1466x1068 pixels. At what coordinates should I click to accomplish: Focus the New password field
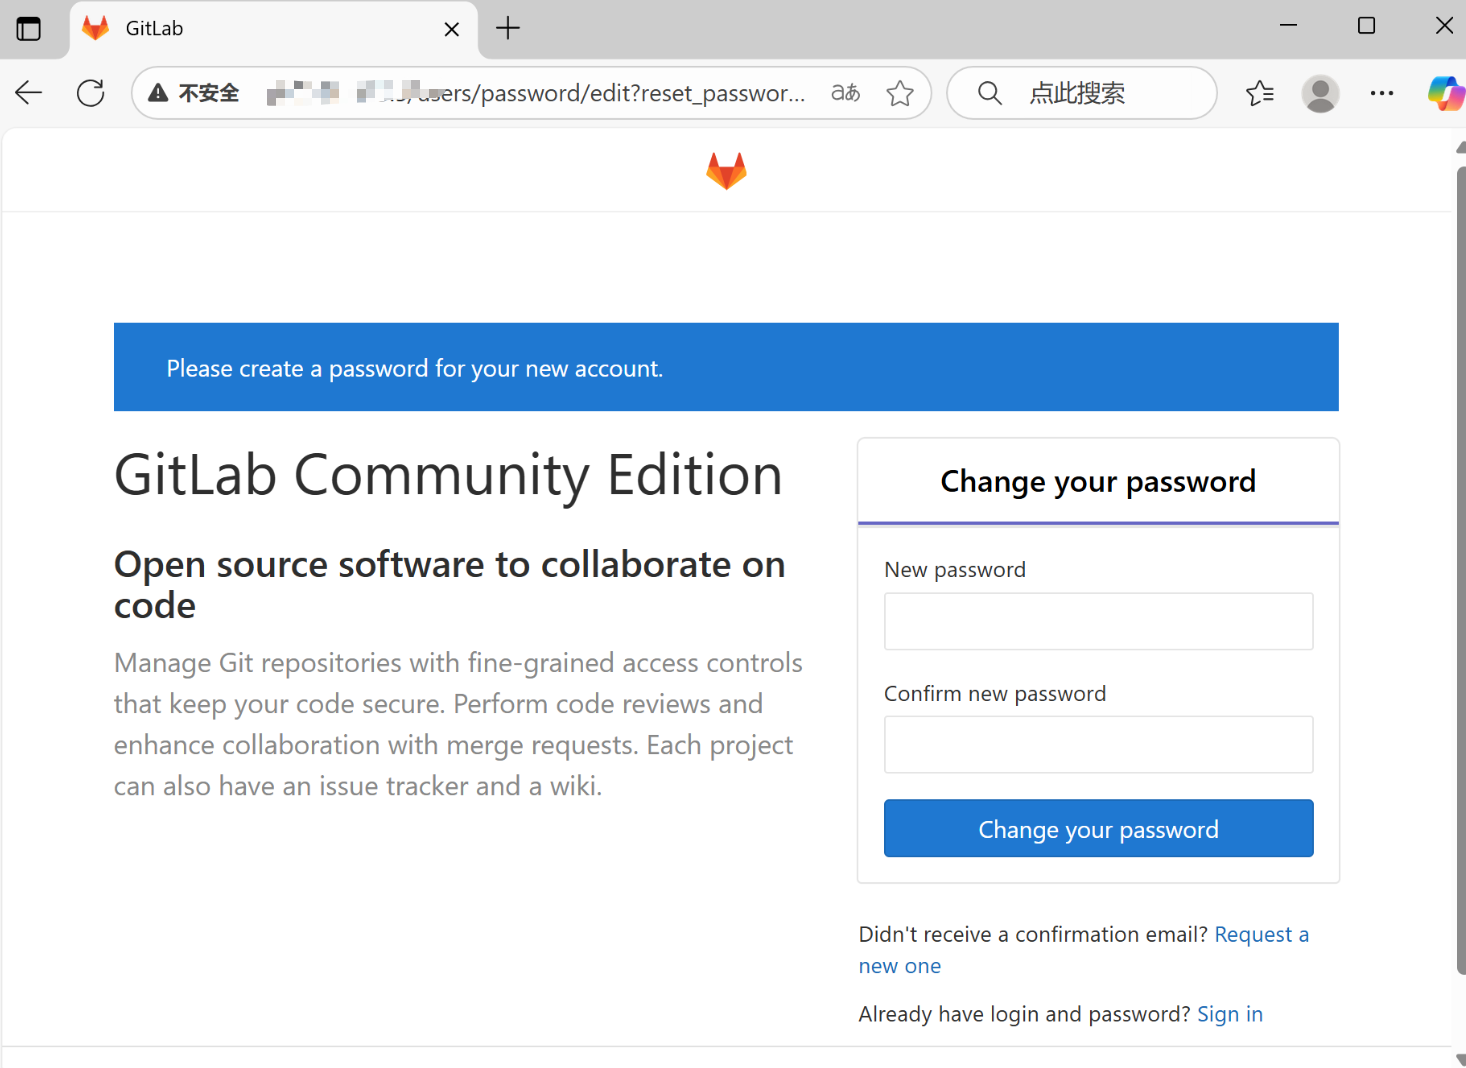point(1098,621)
